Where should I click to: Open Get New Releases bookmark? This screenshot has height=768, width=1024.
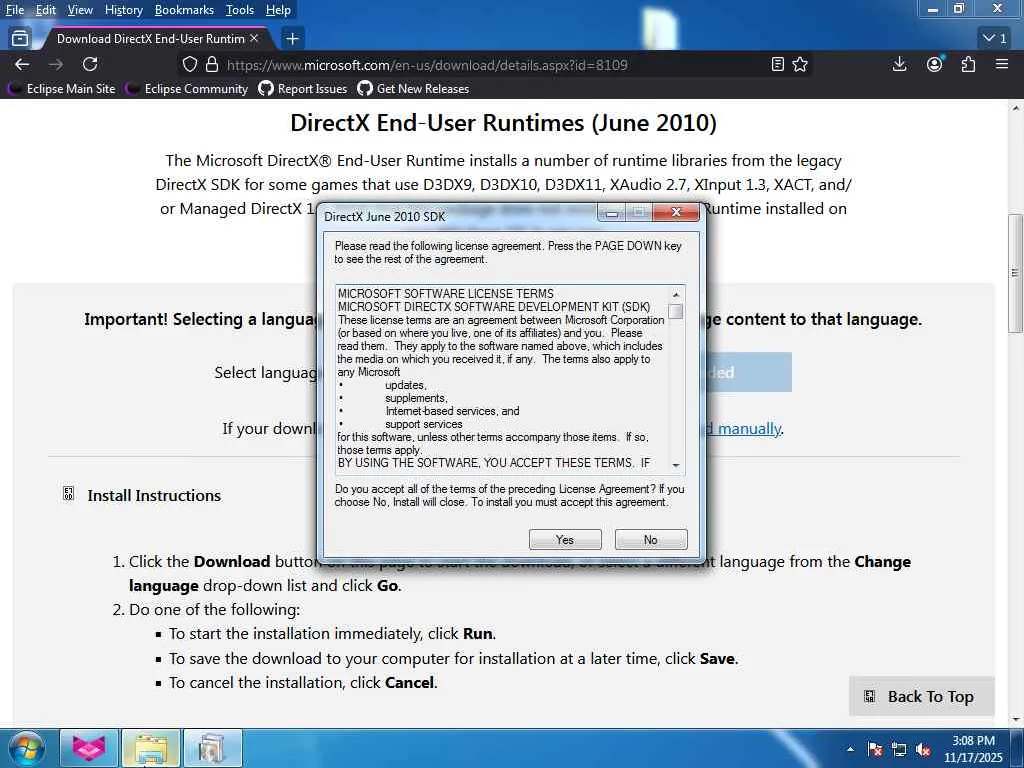point(413,89)
